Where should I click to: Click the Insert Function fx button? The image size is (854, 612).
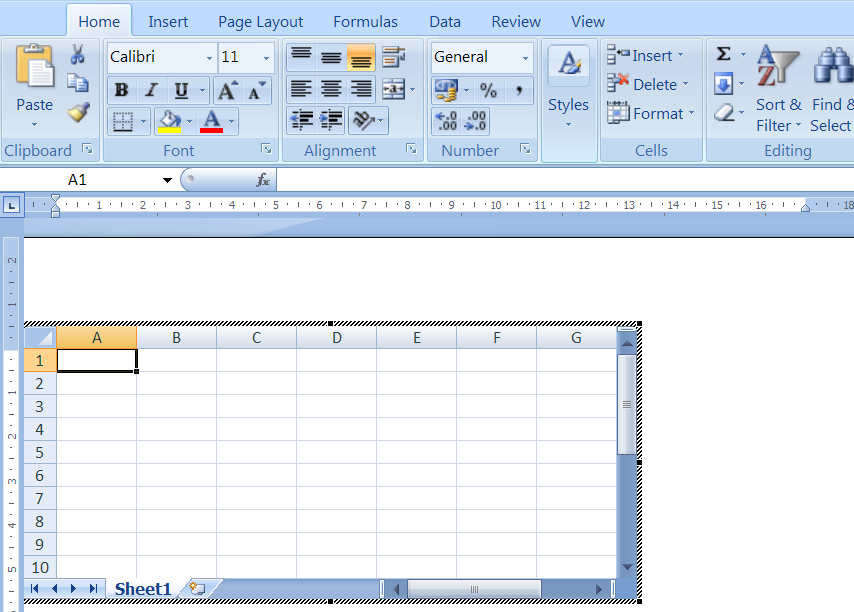coord(263,180)
